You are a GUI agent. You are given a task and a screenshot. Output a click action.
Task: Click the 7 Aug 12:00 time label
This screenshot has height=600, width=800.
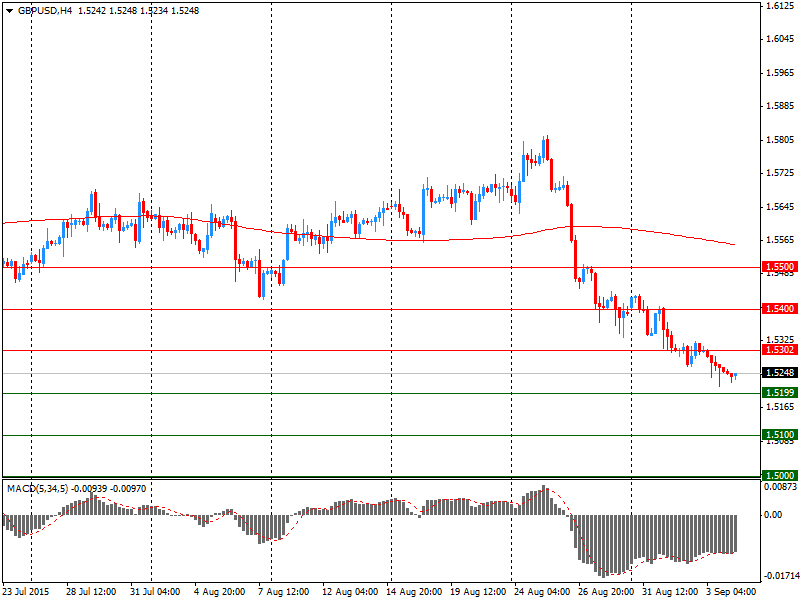pyautogui.click(x=284, y=592)
